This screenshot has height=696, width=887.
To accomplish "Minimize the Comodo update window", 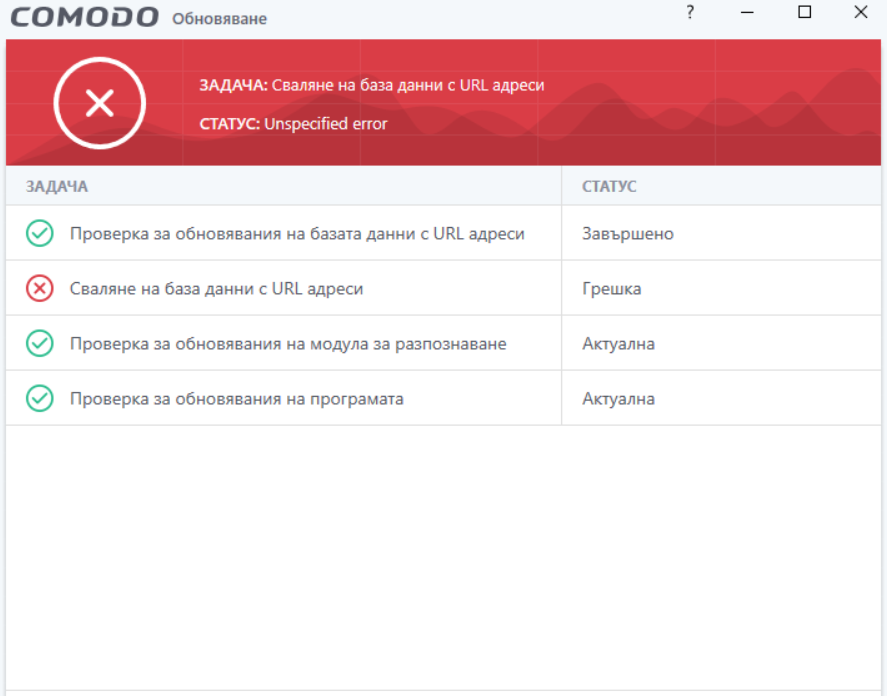I will pyautogui.click(x=747, y=12).
